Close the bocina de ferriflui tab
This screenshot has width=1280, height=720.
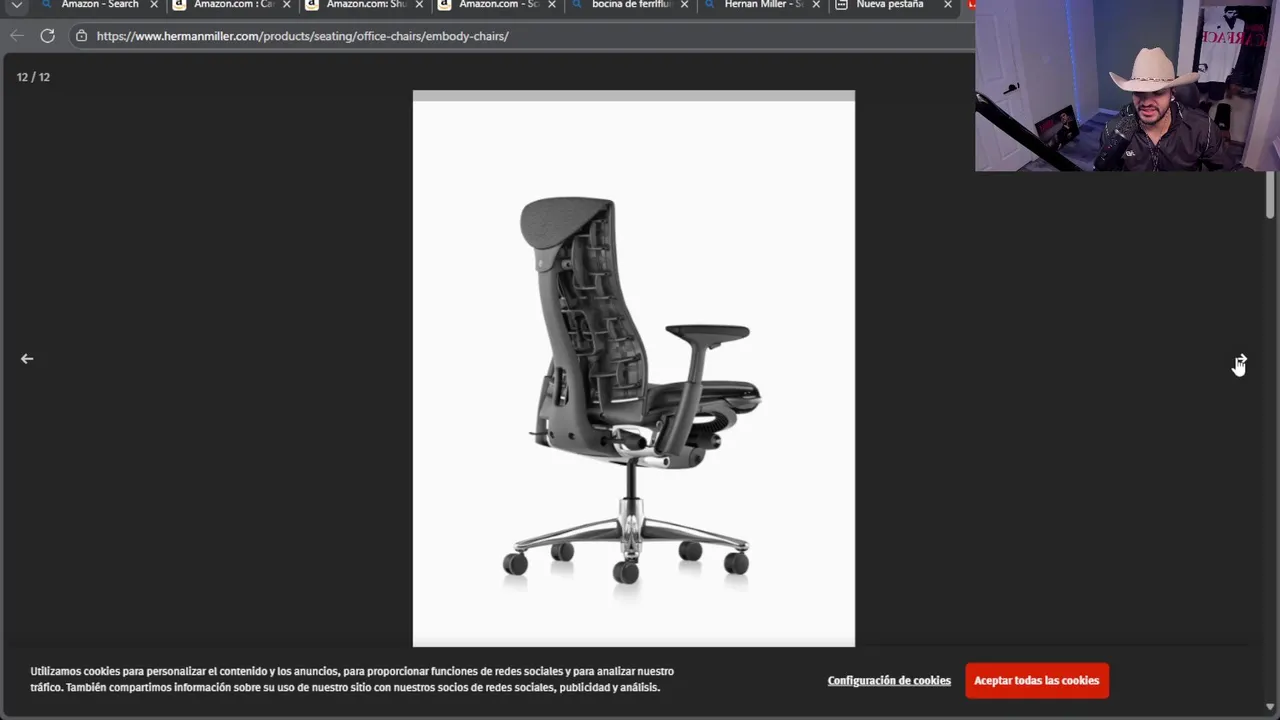[685, 5]
